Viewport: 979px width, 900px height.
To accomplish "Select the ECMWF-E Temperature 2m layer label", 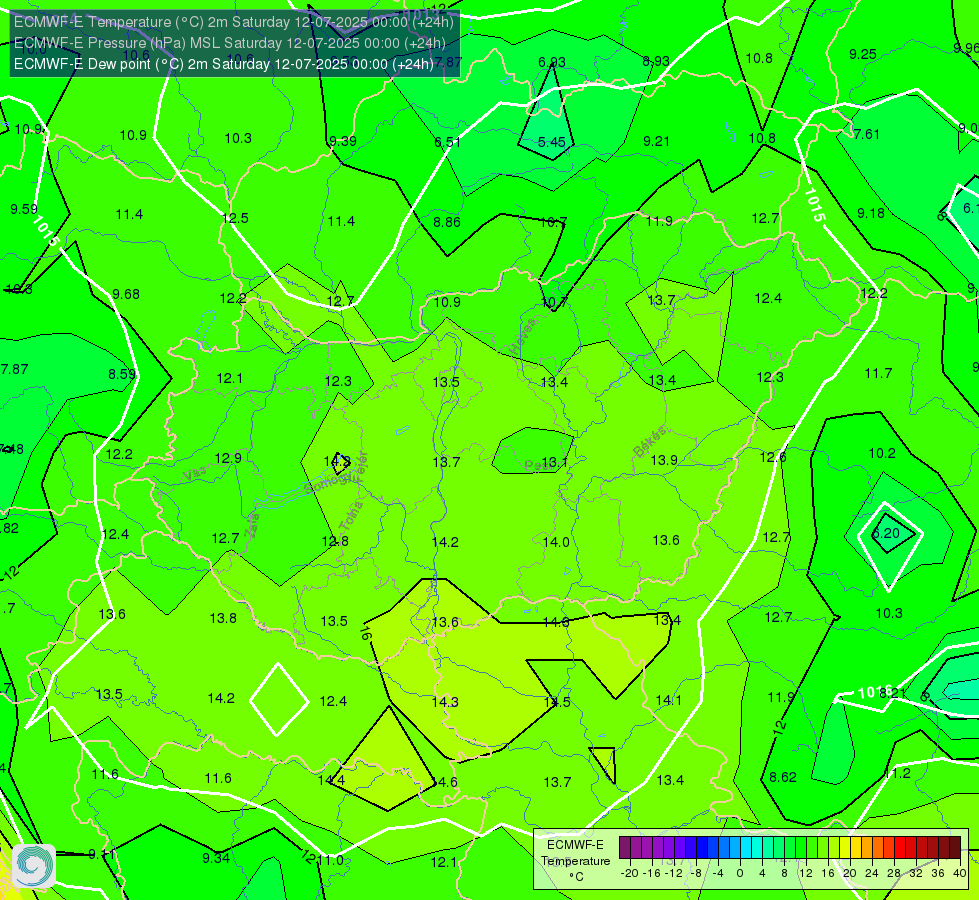I will coord(234,22).
